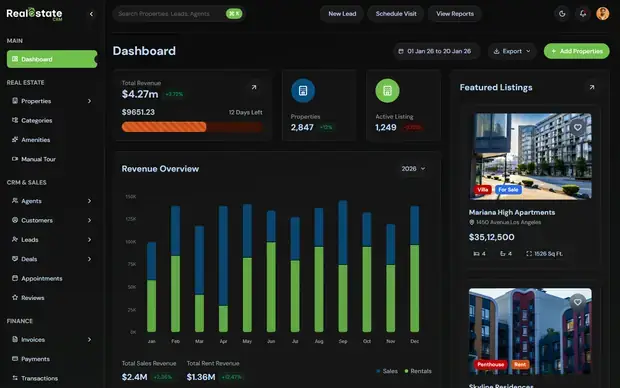The image size is (620, 388).
Task: Click the Deals sidebar icon
Action: 15,259
